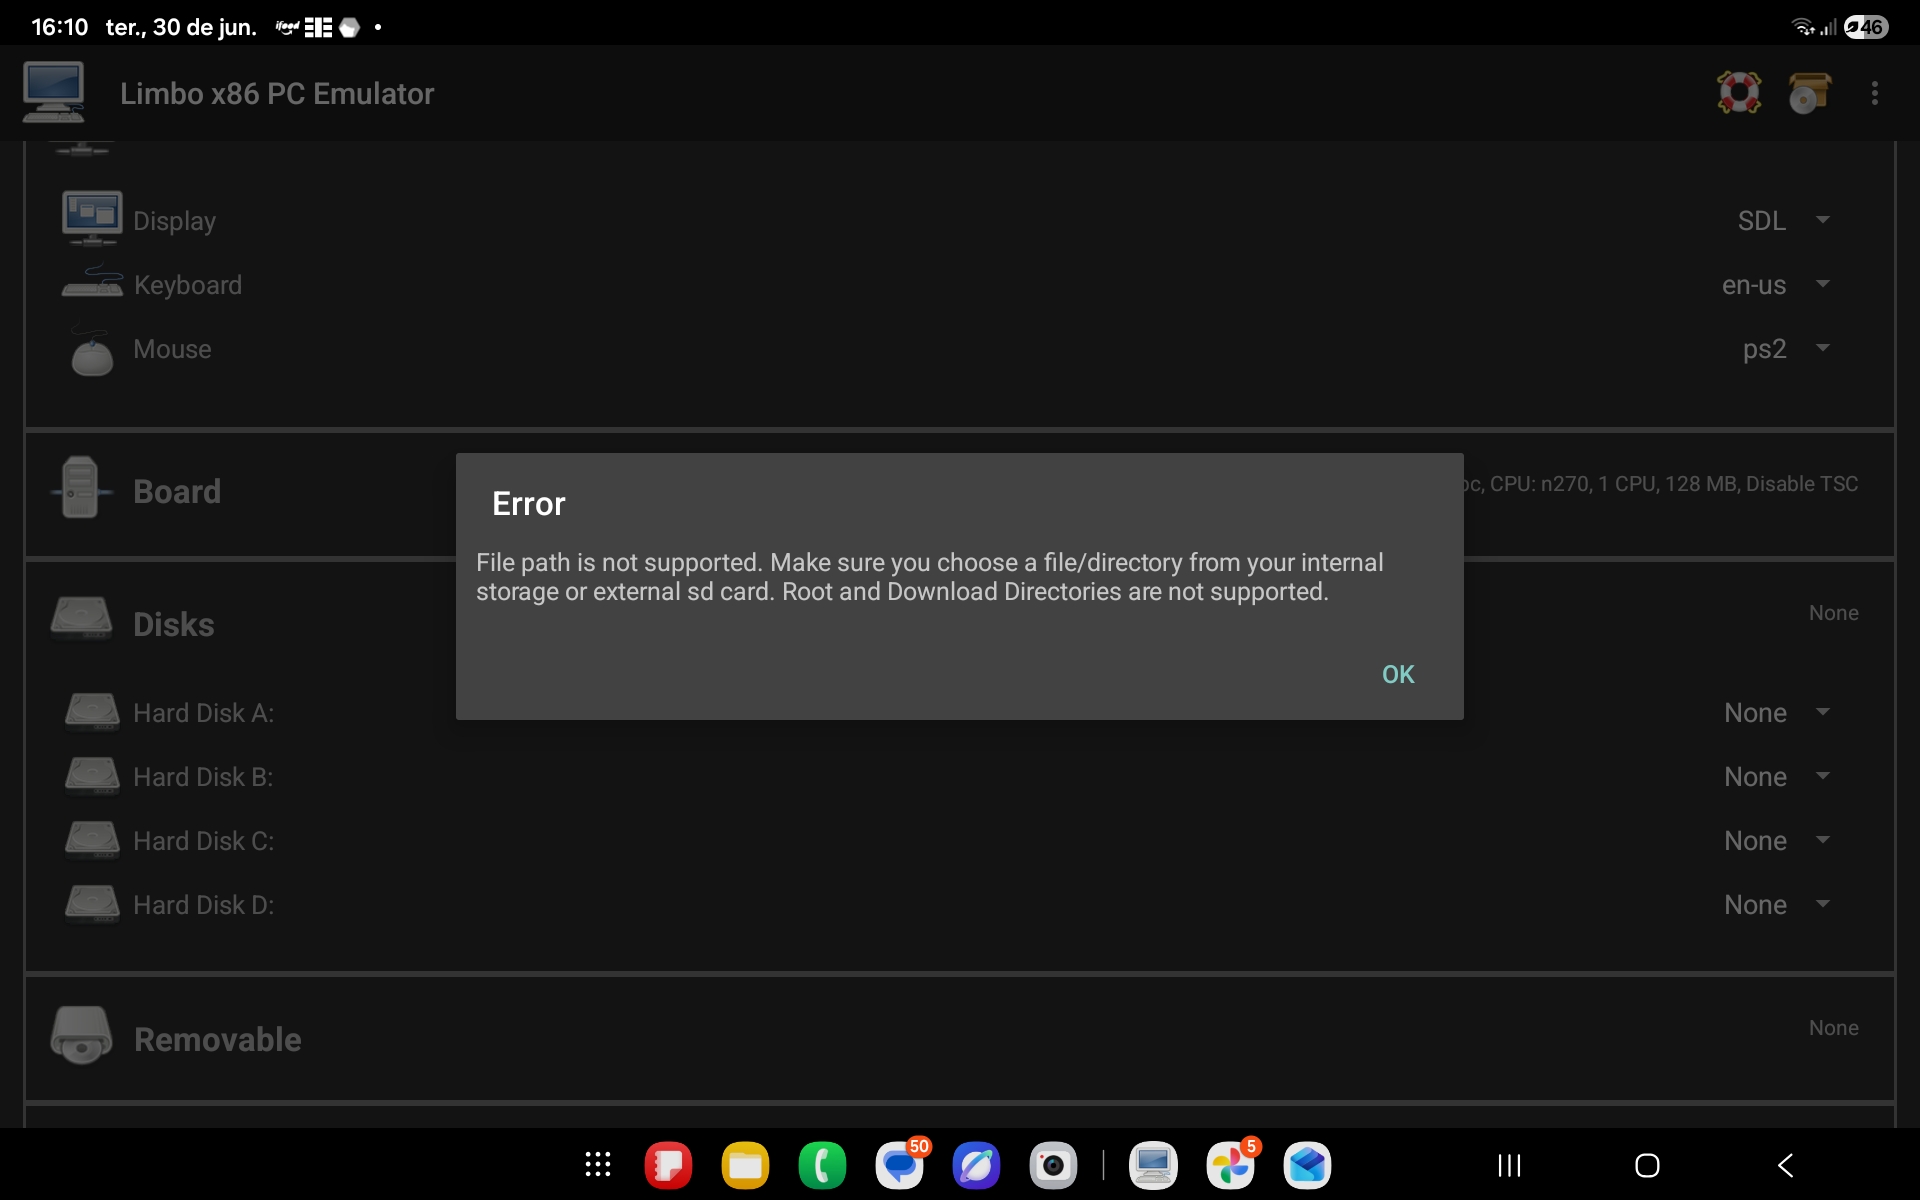Open the Hard Disk B dropdown
1920x1200 pixels.
1777,777
